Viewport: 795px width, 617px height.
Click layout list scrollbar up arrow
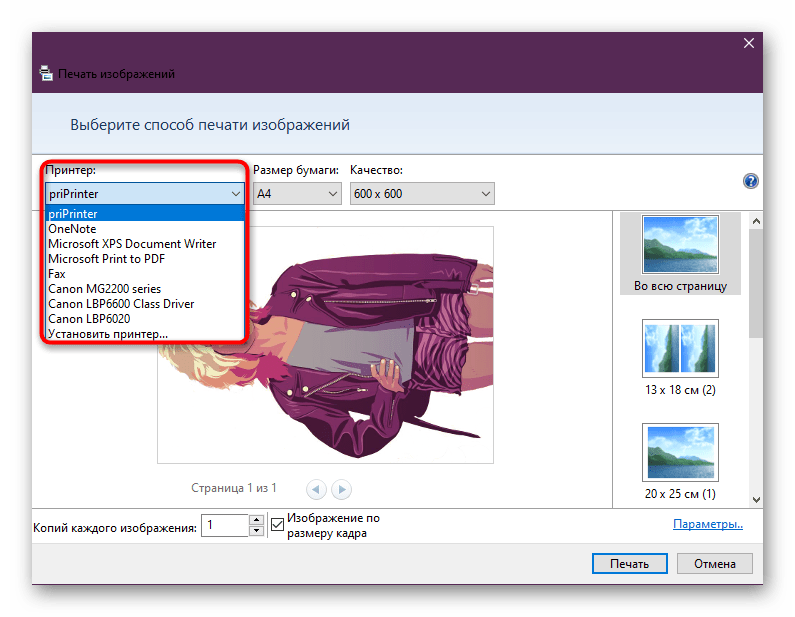pyautogui.click(x=756, y=221)
